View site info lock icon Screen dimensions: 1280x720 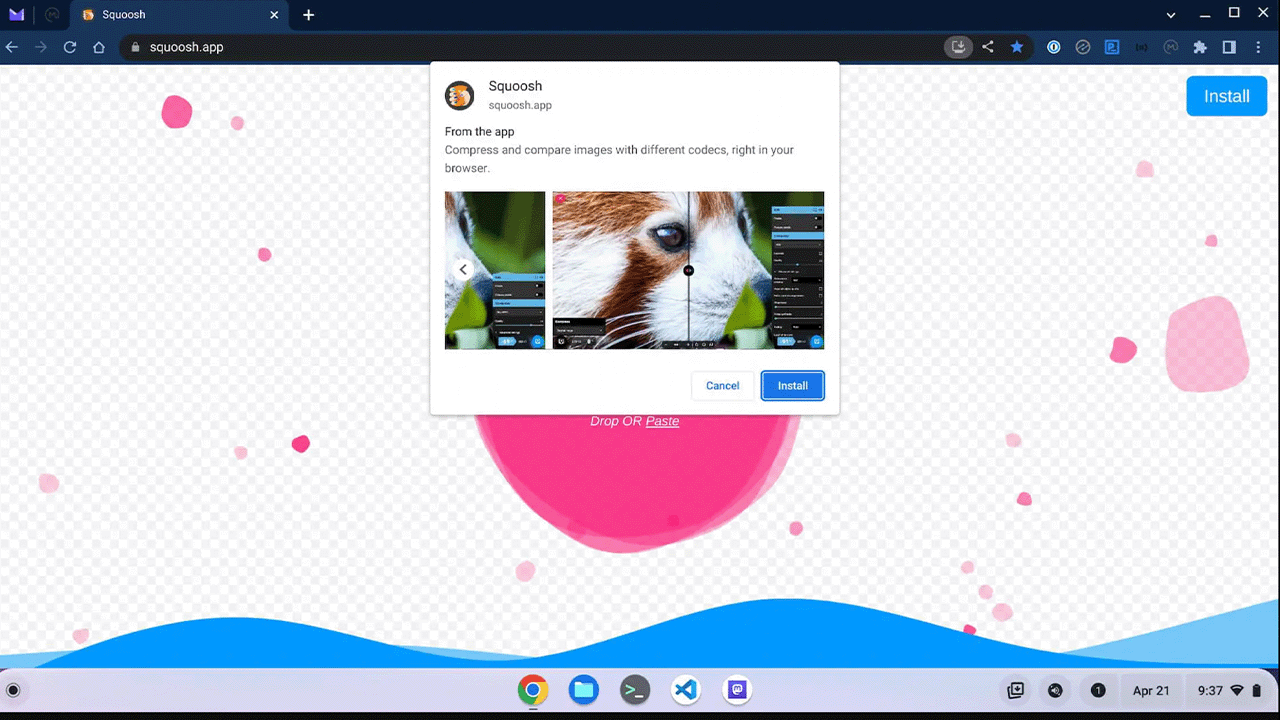pos(136,47)
